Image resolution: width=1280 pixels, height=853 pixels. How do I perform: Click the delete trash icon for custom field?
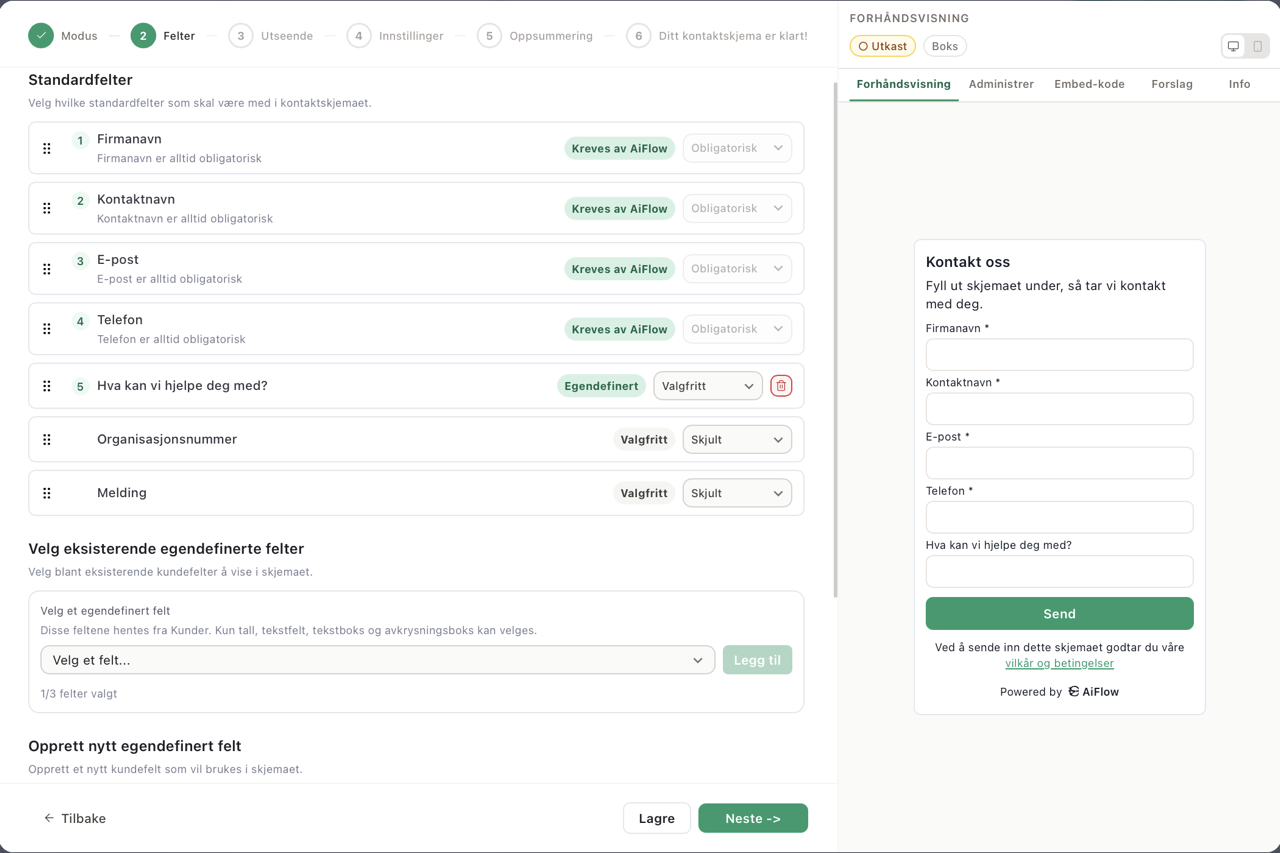coord(781,386)
